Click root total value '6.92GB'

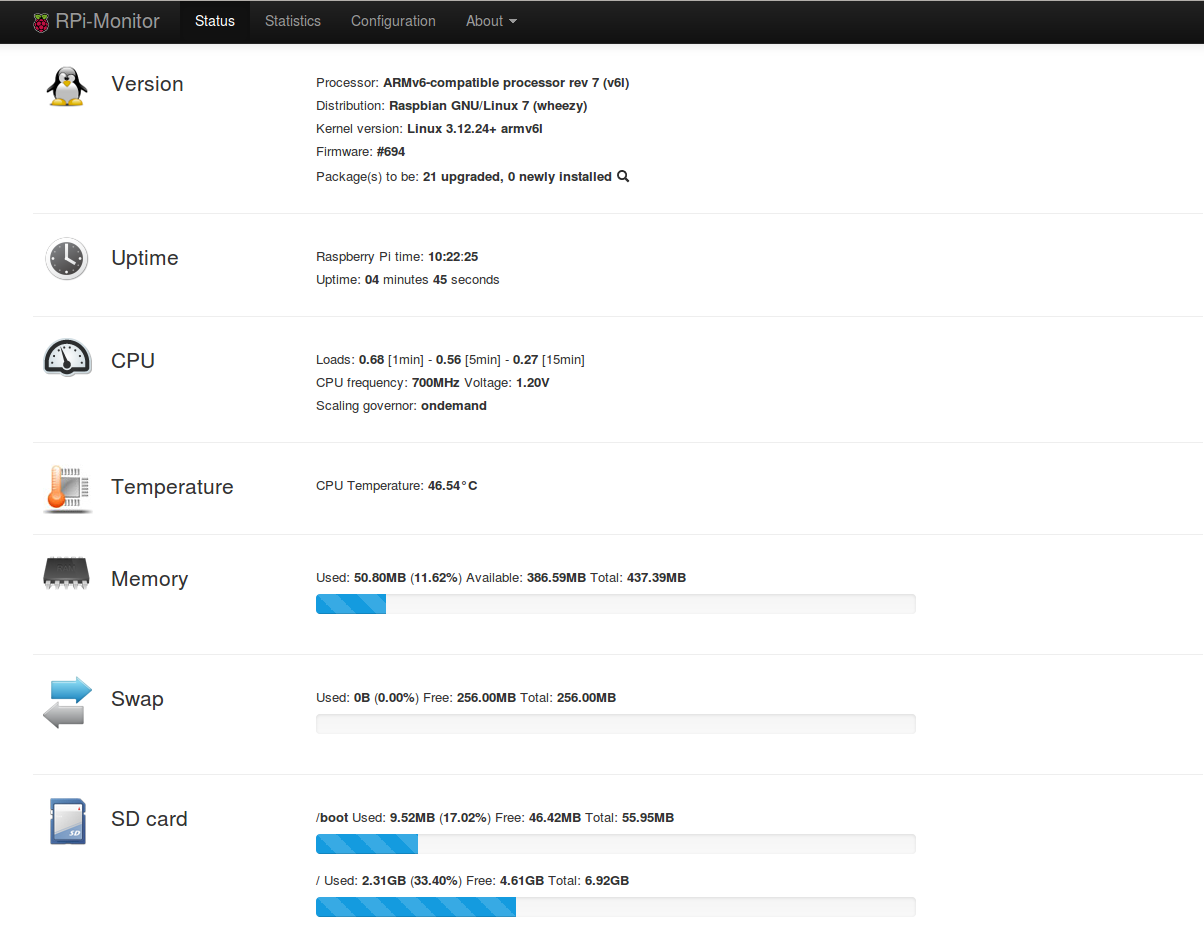point(607,881)
